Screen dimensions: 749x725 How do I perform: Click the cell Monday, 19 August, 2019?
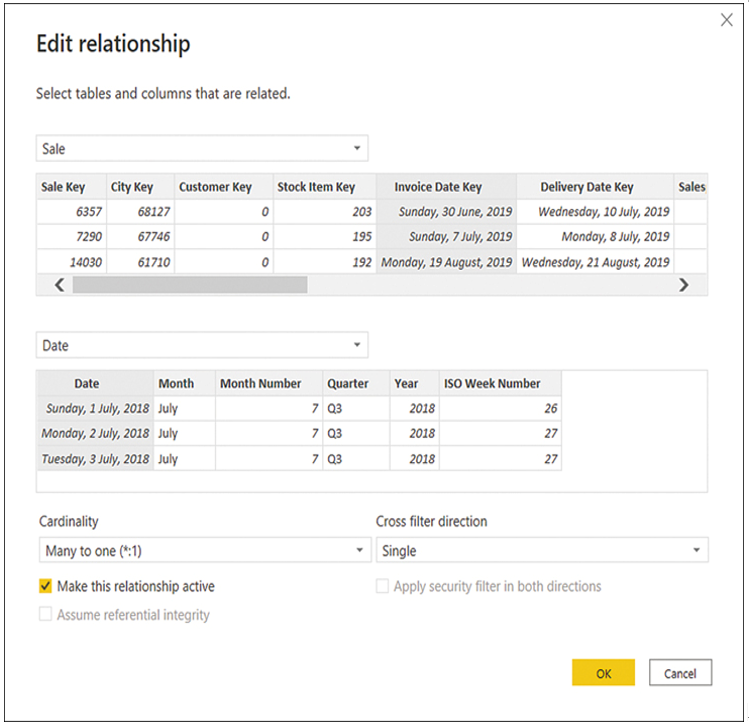pos(446,262)
